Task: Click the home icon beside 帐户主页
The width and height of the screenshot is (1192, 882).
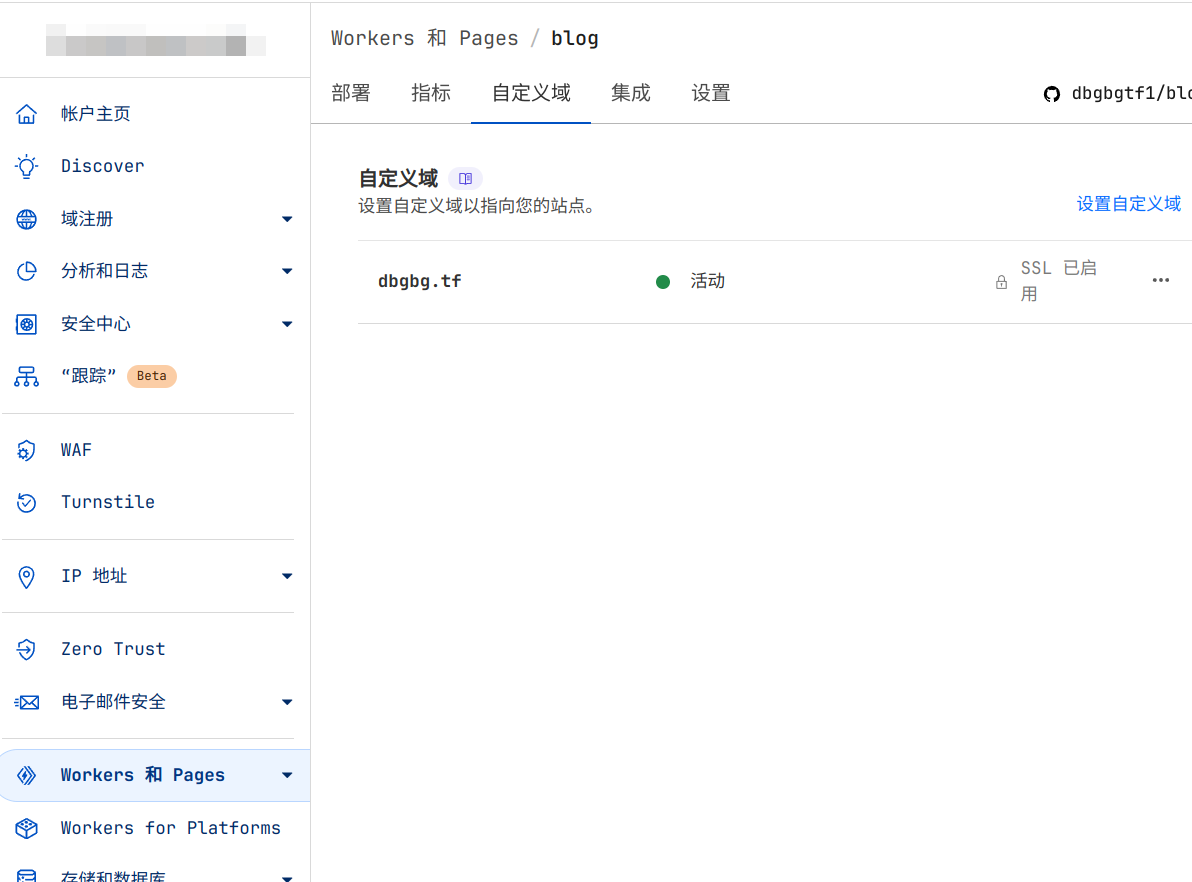Action: [27, 114]
